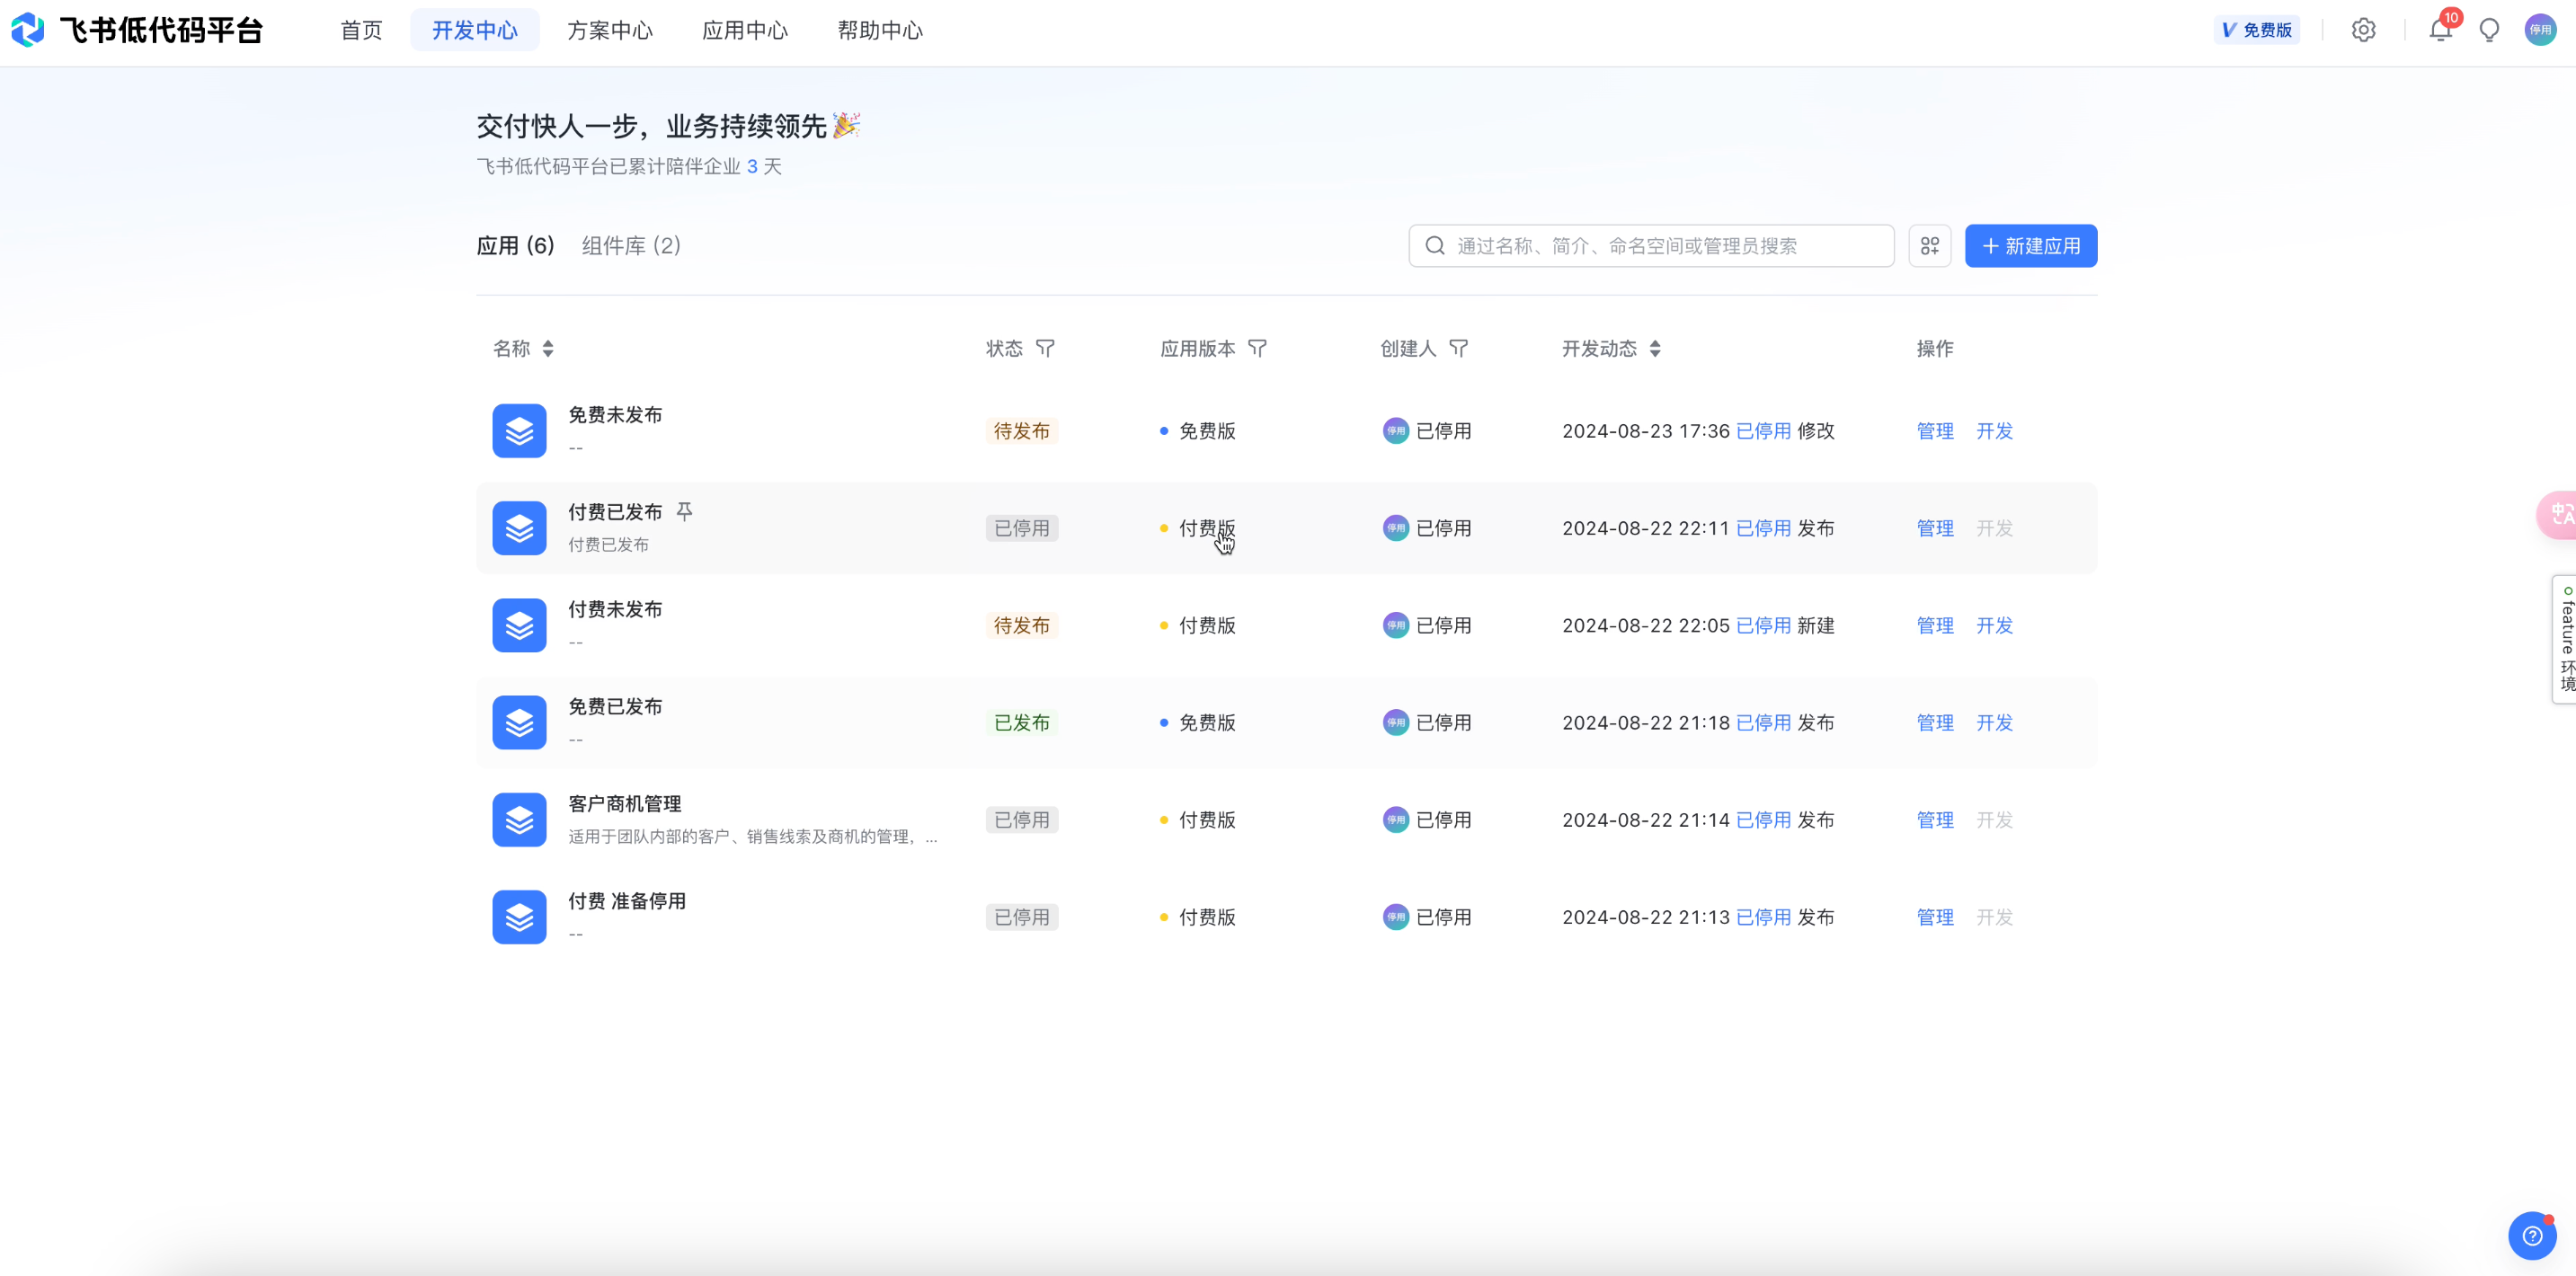Go to 首页 in top navigation
Screen dimensions: 2576x1276
pos(361,30)
